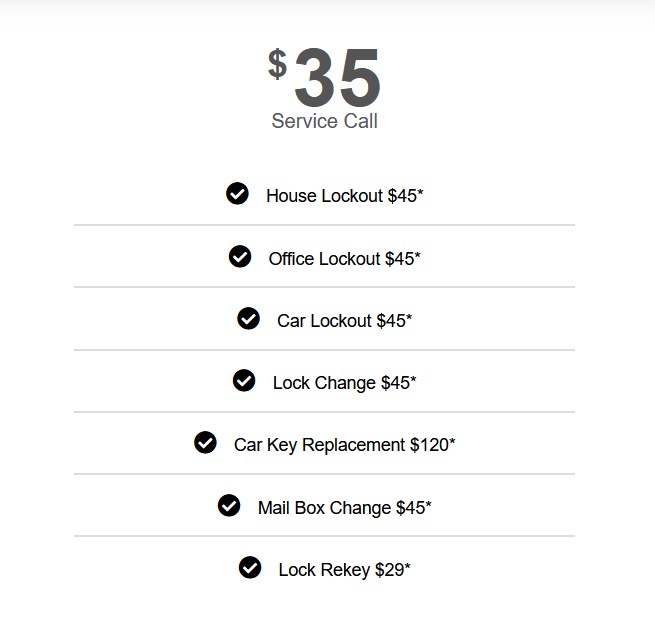
Task: Click the divider line below Mail Box Change
Action: coord(324,536)
